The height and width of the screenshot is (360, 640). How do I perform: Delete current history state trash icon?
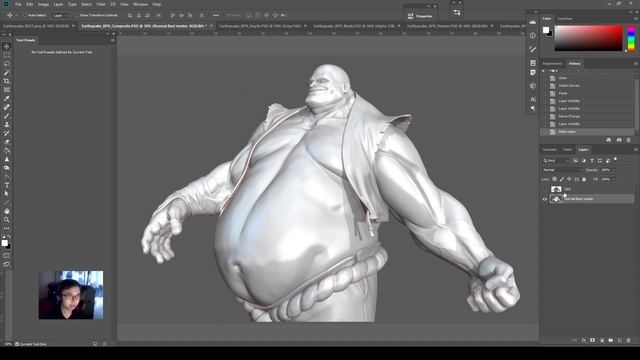[x=629, y=140]
